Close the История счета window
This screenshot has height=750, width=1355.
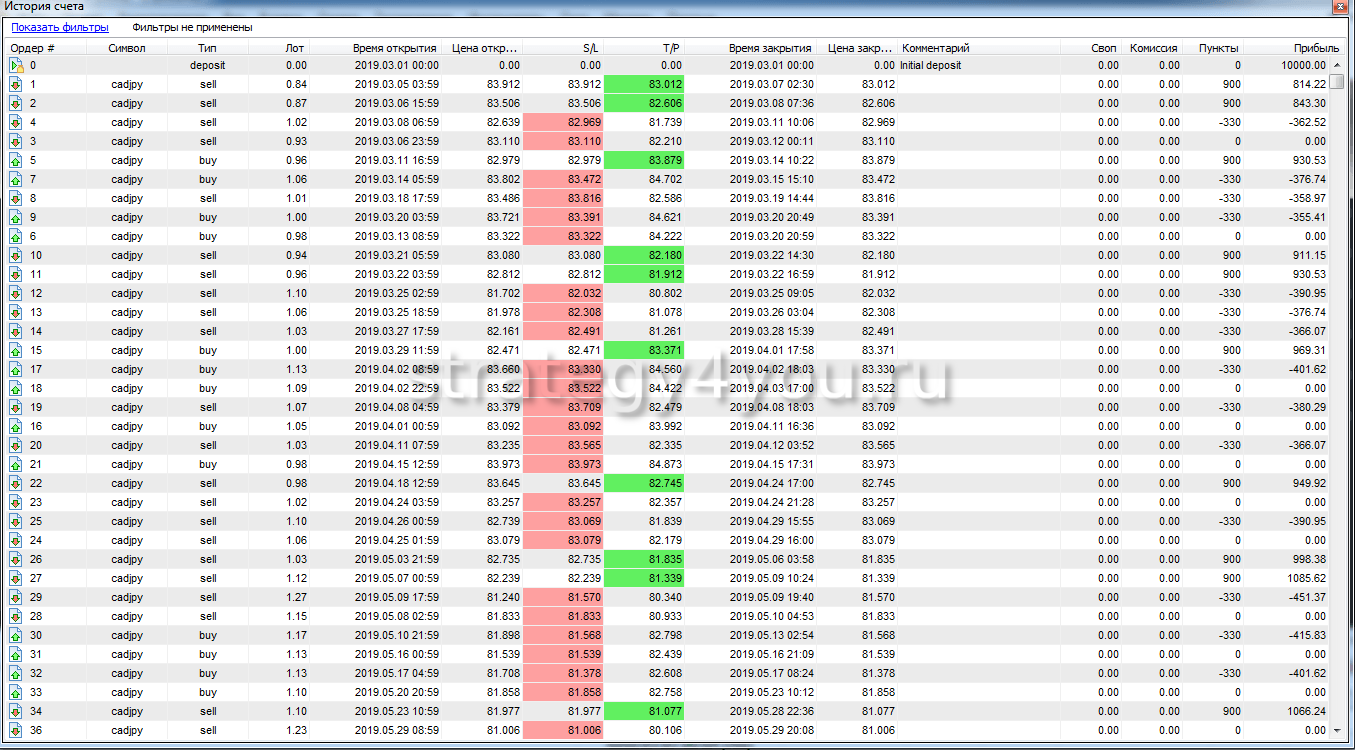pyautogui.click(x=1340, y=7)
